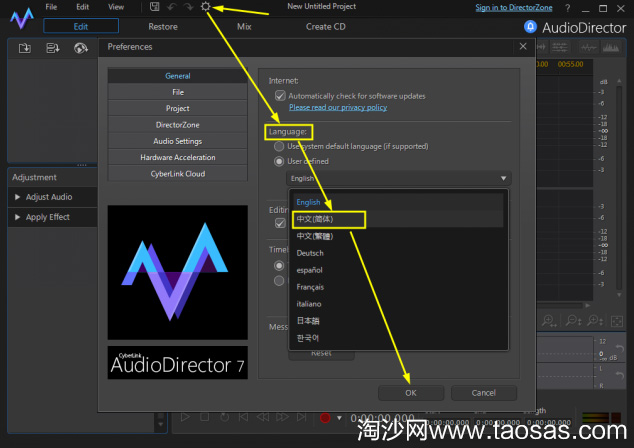Choose 한국어 in the language list
The image size is (634, 448).
pos(398,338)
